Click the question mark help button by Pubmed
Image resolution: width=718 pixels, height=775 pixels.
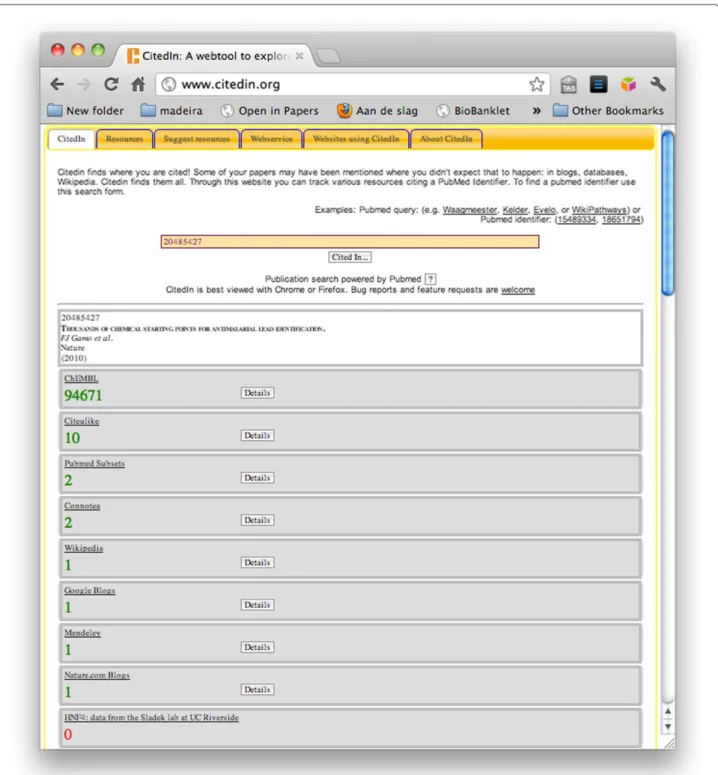tap(430, 279)
